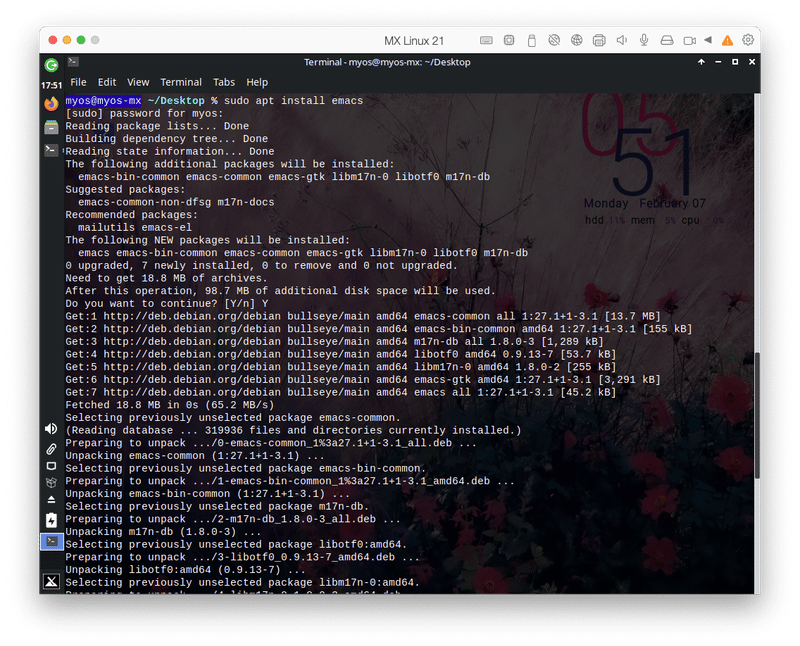
Task: Click 'Unpacking m17n-db (1.8.0-3) ...' line
Action: 163,532
